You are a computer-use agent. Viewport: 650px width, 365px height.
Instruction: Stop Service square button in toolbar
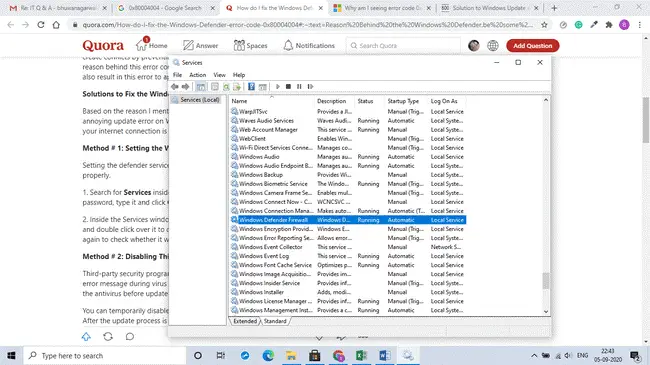[x=288, y=86]
